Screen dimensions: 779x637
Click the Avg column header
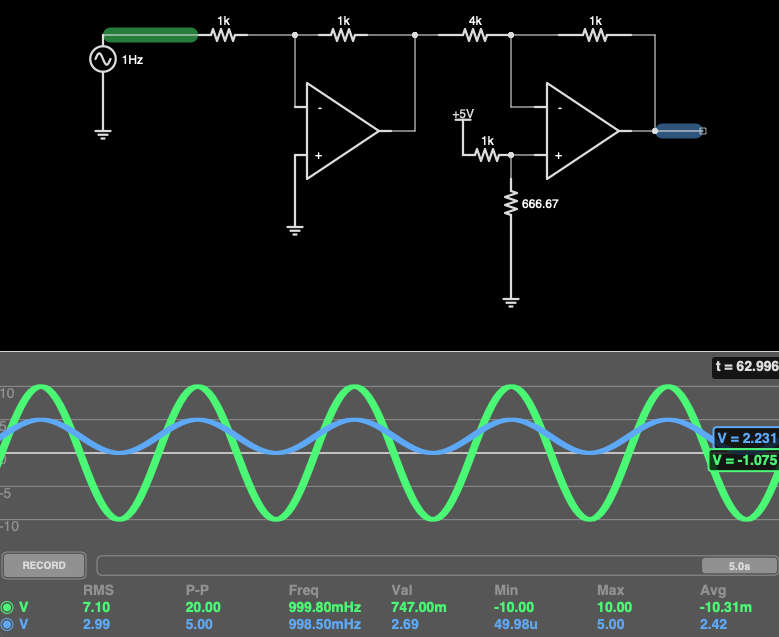click(x=713, y=590)
